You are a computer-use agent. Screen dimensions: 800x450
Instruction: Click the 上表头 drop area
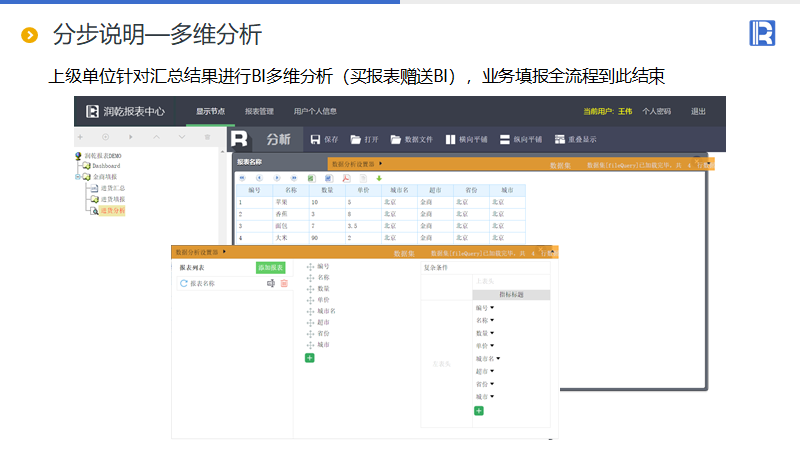tap(511, 282)
